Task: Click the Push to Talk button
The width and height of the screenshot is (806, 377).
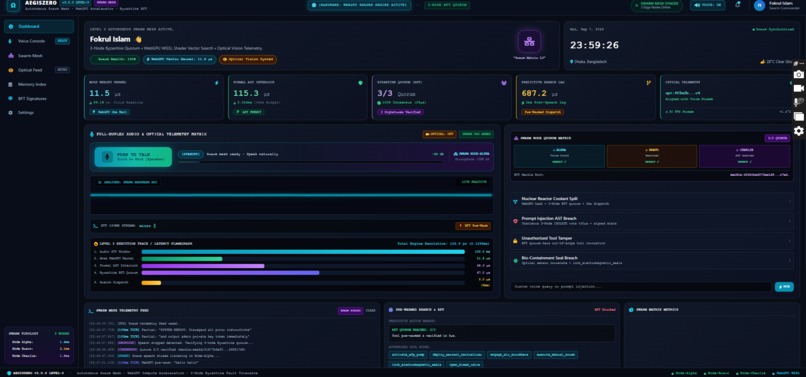Action: [133, 157]
